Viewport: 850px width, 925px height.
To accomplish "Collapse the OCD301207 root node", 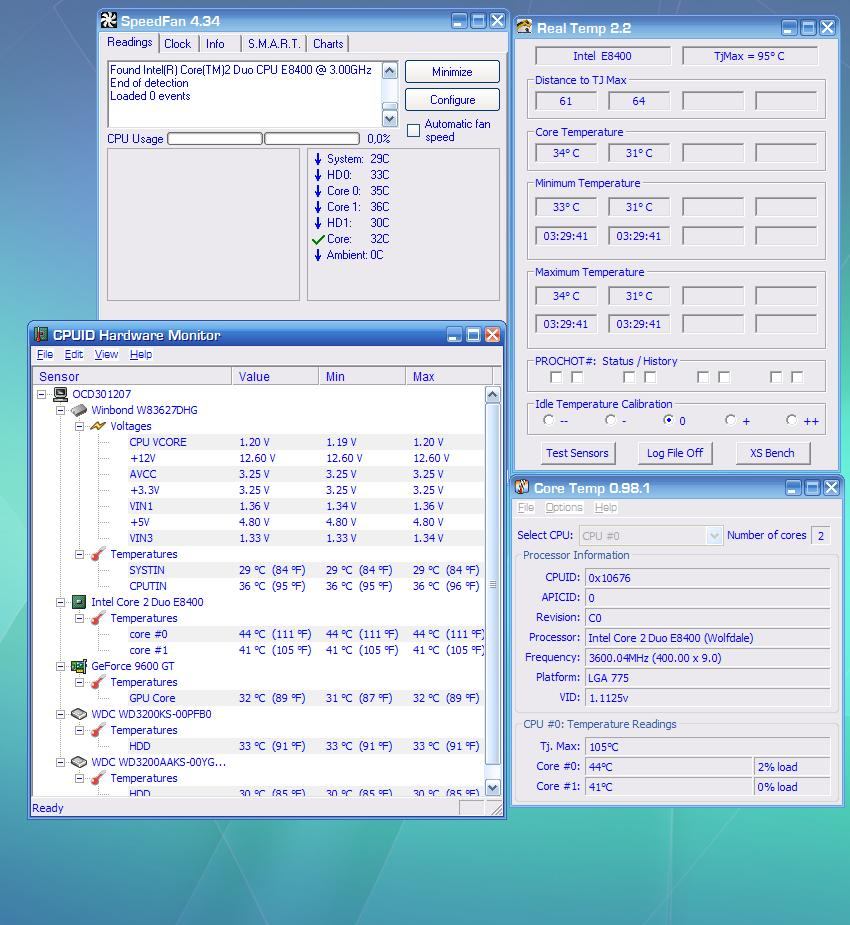I will tap(41, 393).
